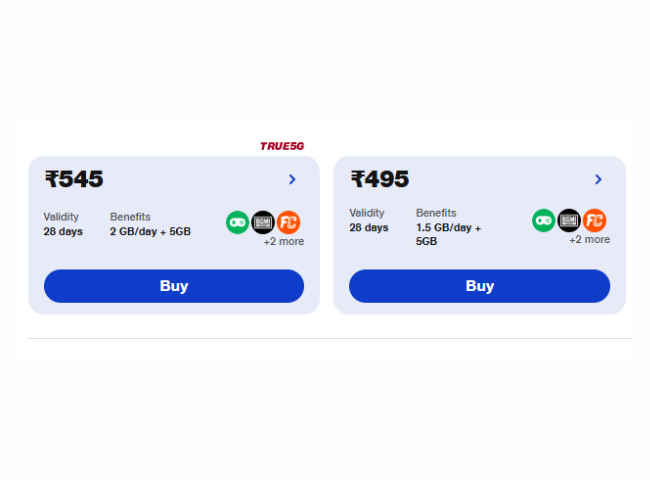
Task: Click the green icon on ₹495 plan
Action: pyautogui.click(x=543, y=221)
